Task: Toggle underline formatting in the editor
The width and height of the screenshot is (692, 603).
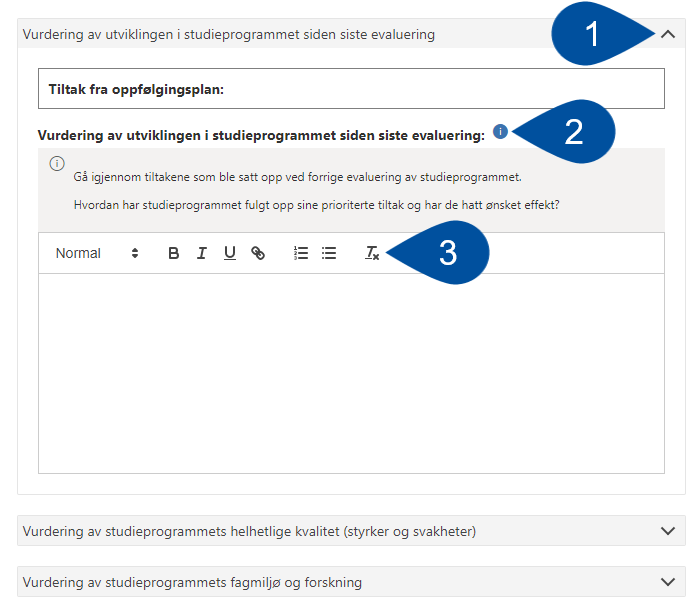Action: pos(229,254)
